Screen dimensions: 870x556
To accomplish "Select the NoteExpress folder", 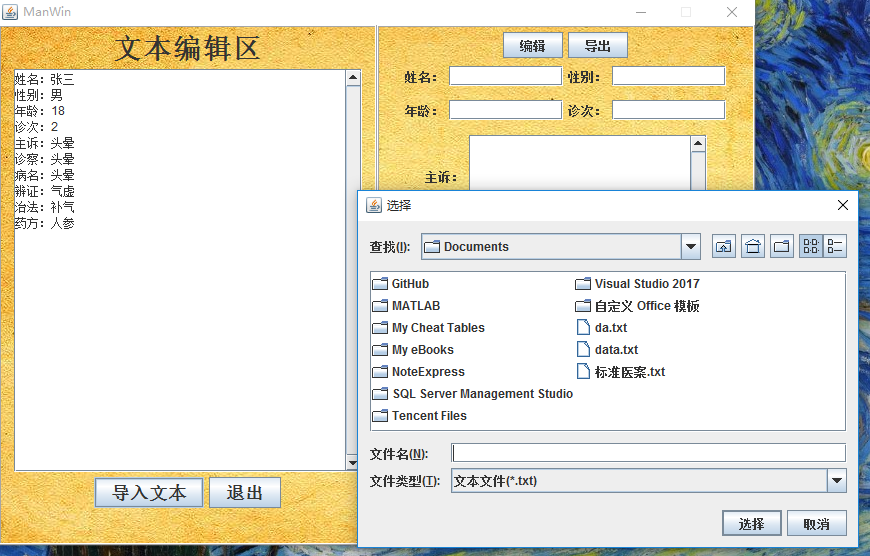I will click(419, 372).
